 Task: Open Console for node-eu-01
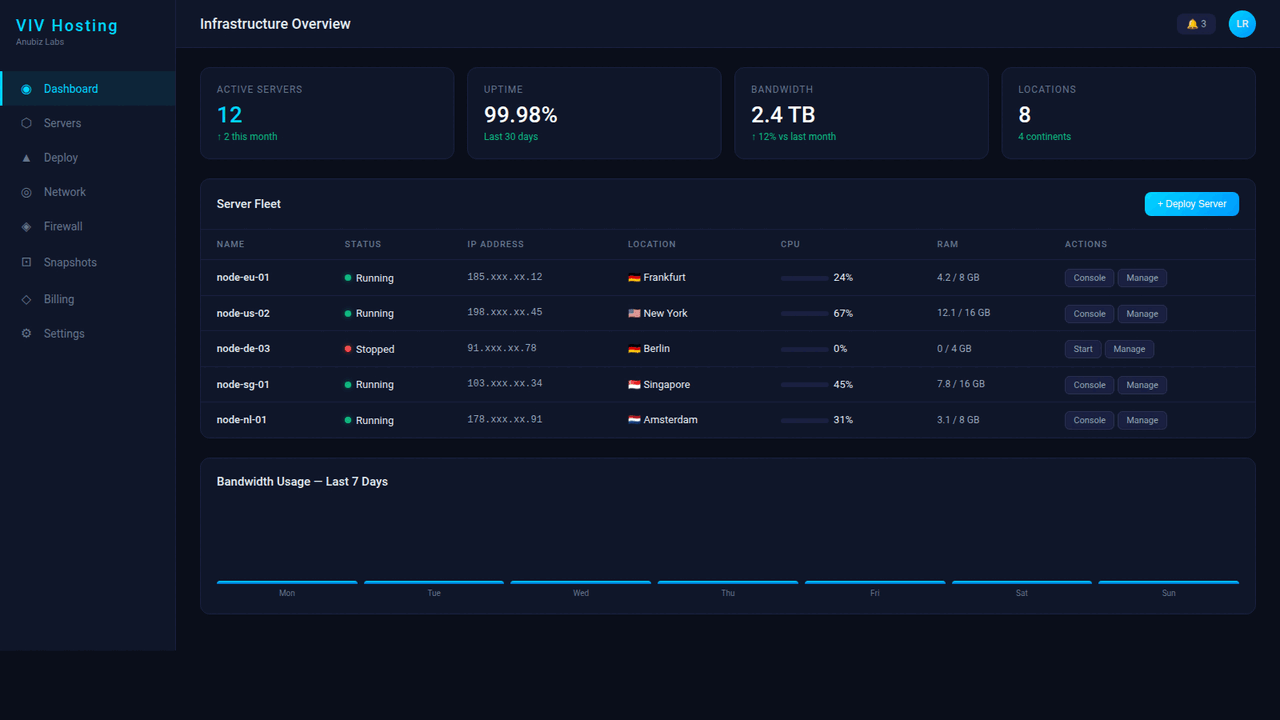pyautogui.click(x=1089, y=277)
